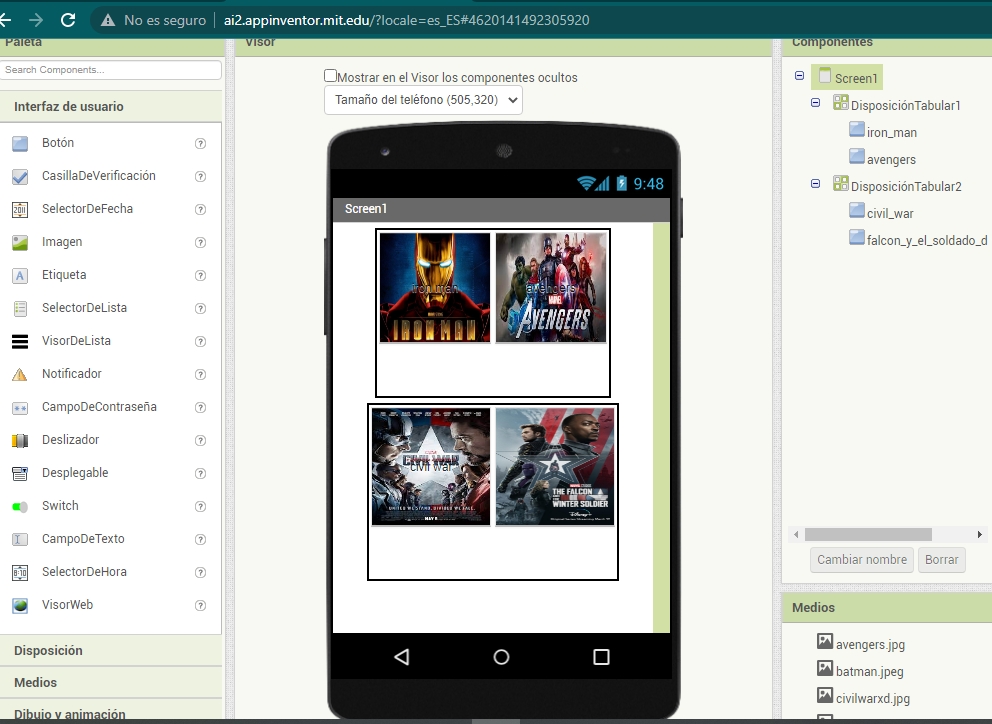992x724 pixels.
Task: Select the SelectorDeFecha calendar icon
Action: pos(20,209)
